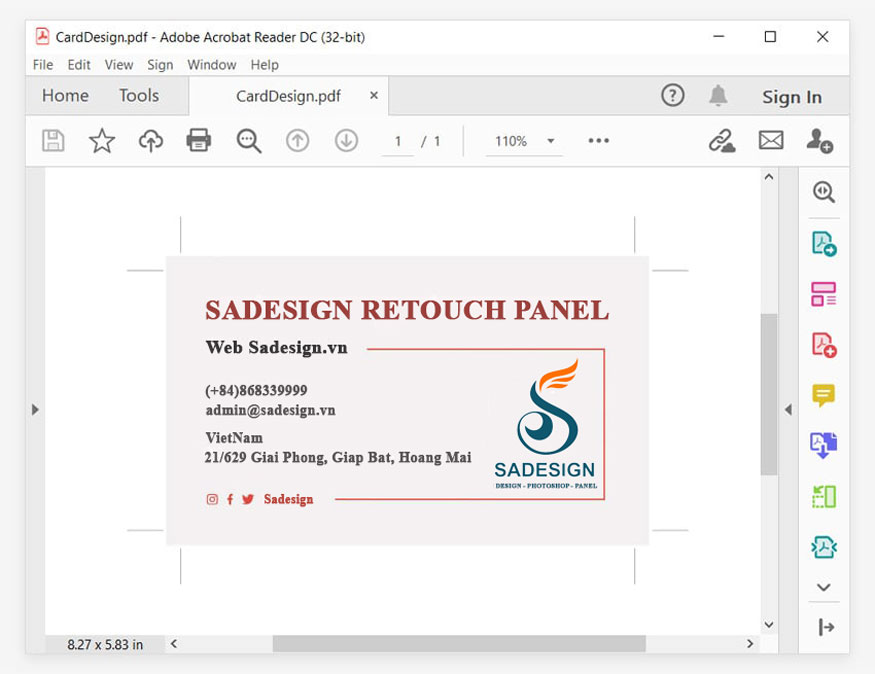Open zoom level dropdown

551,141
